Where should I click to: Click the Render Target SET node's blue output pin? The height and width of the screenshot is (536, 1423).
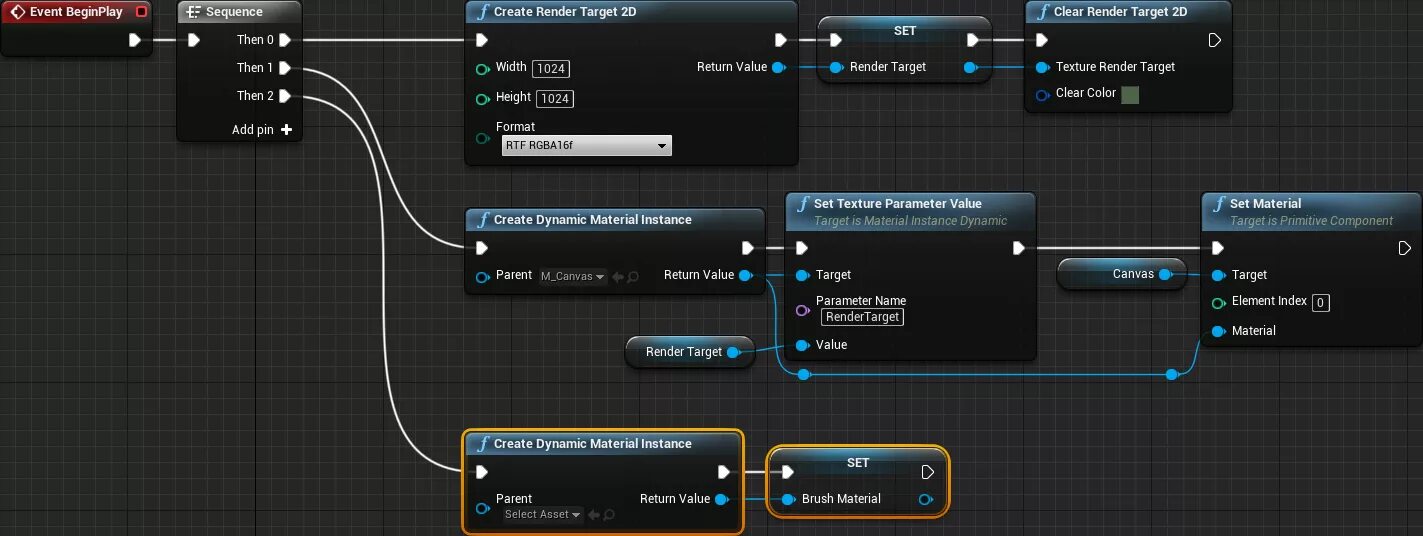coord(970,67)
